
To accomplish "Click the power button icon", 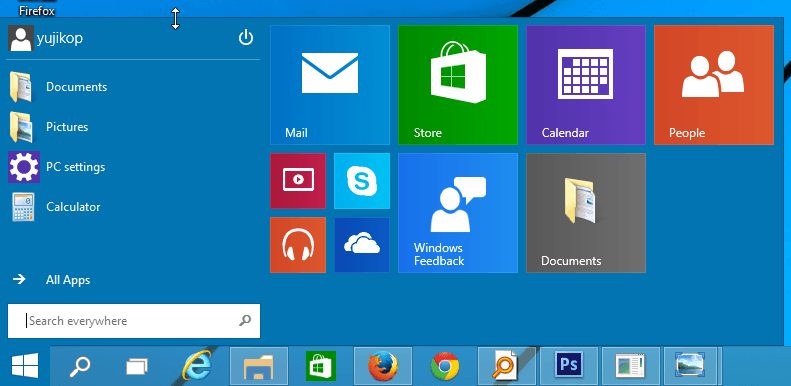I will 246,37.
